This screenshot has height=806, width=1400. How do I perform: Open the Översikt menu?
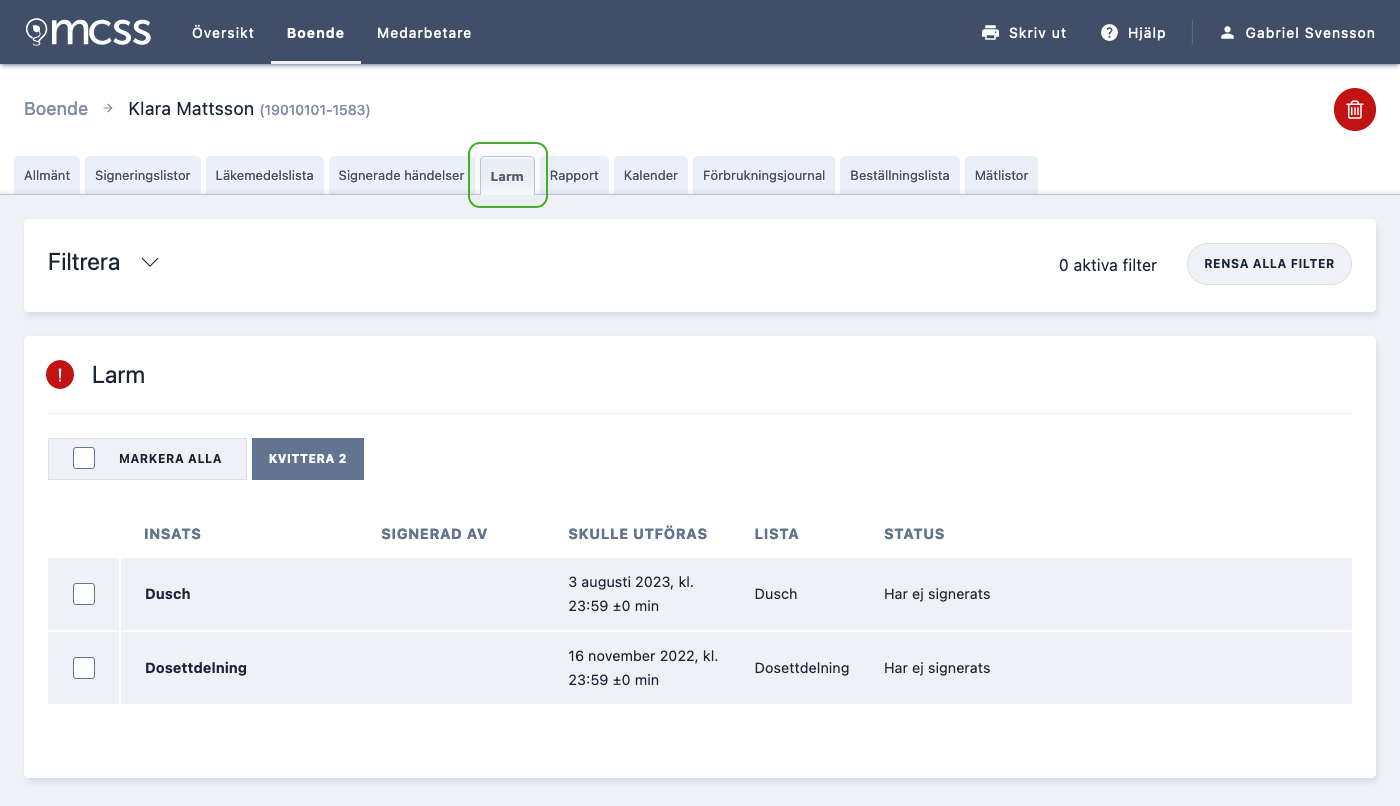223,33
